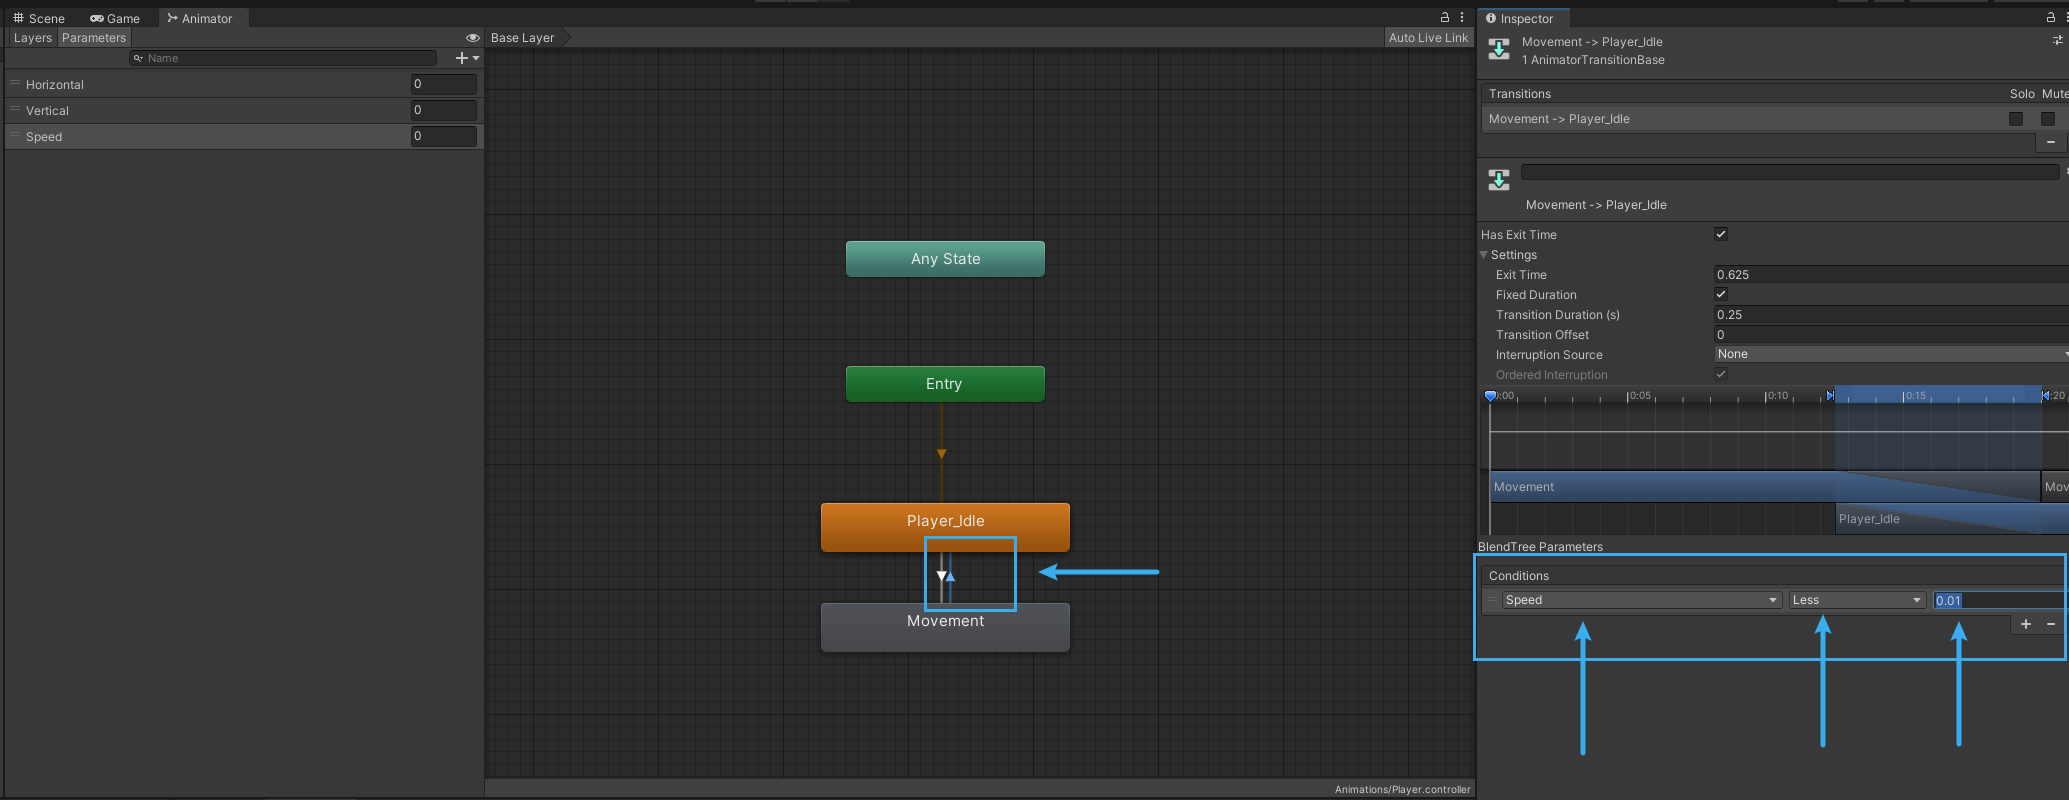Click the Animator panel lock icon
This screenshot has width=2069, height=800.
click(1444, 18)
